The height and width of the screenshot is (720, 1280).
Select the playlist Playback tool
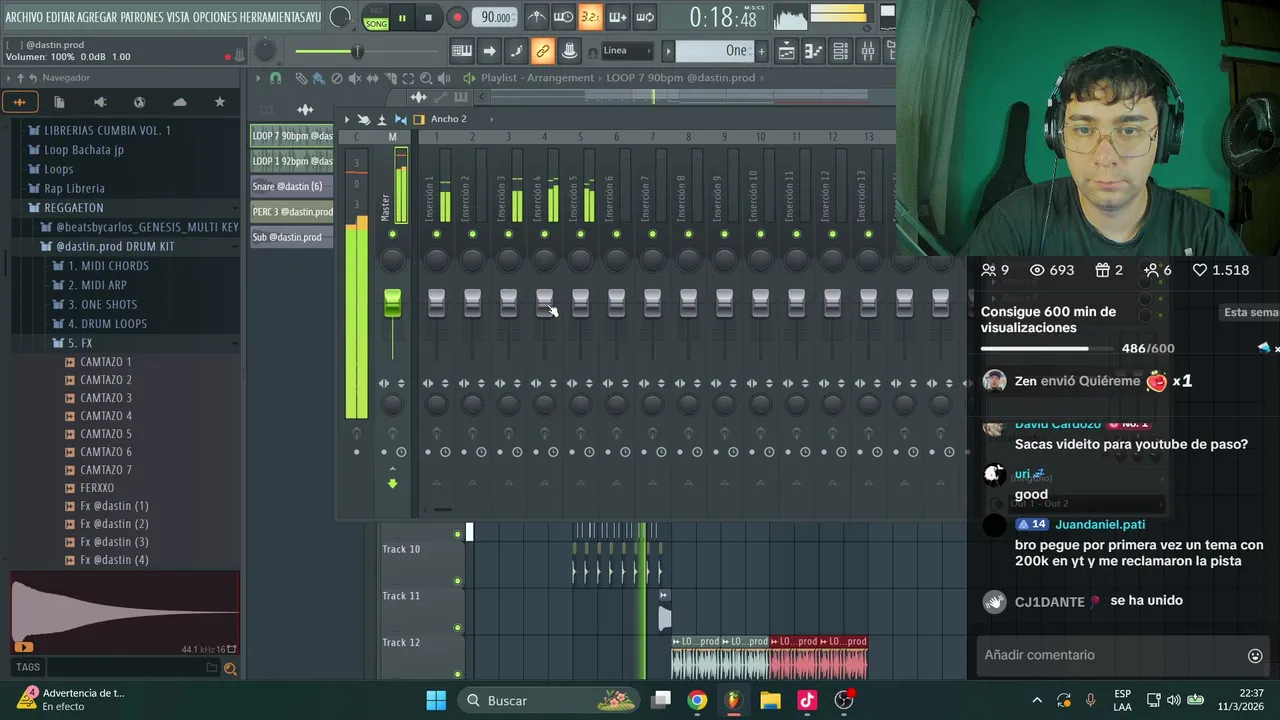coord(444,78)
